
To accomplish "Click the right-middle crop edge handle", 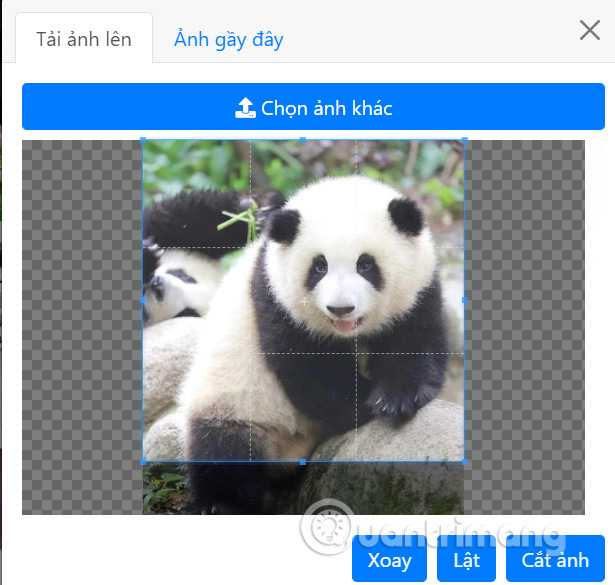I will pyautogui.click(x=465, y=300).
